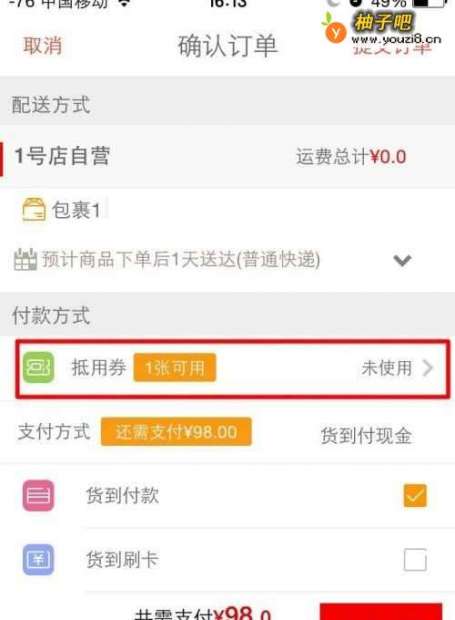Open the 1号店自营 shipping row

tap(227, 156)
